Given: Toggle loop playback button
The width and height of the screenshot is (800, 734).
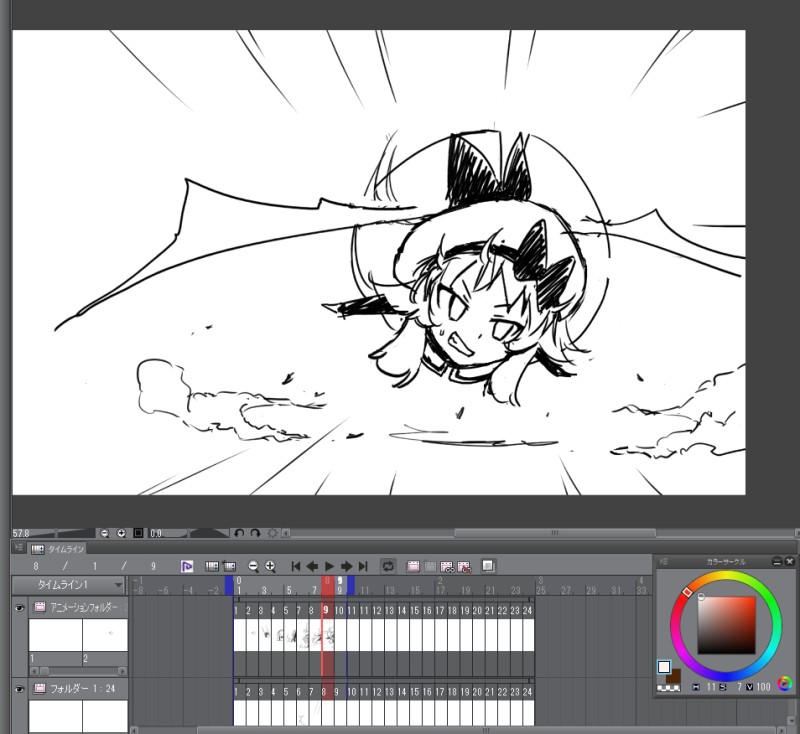Looking at the screenshot, I should [x=388, y=566].
